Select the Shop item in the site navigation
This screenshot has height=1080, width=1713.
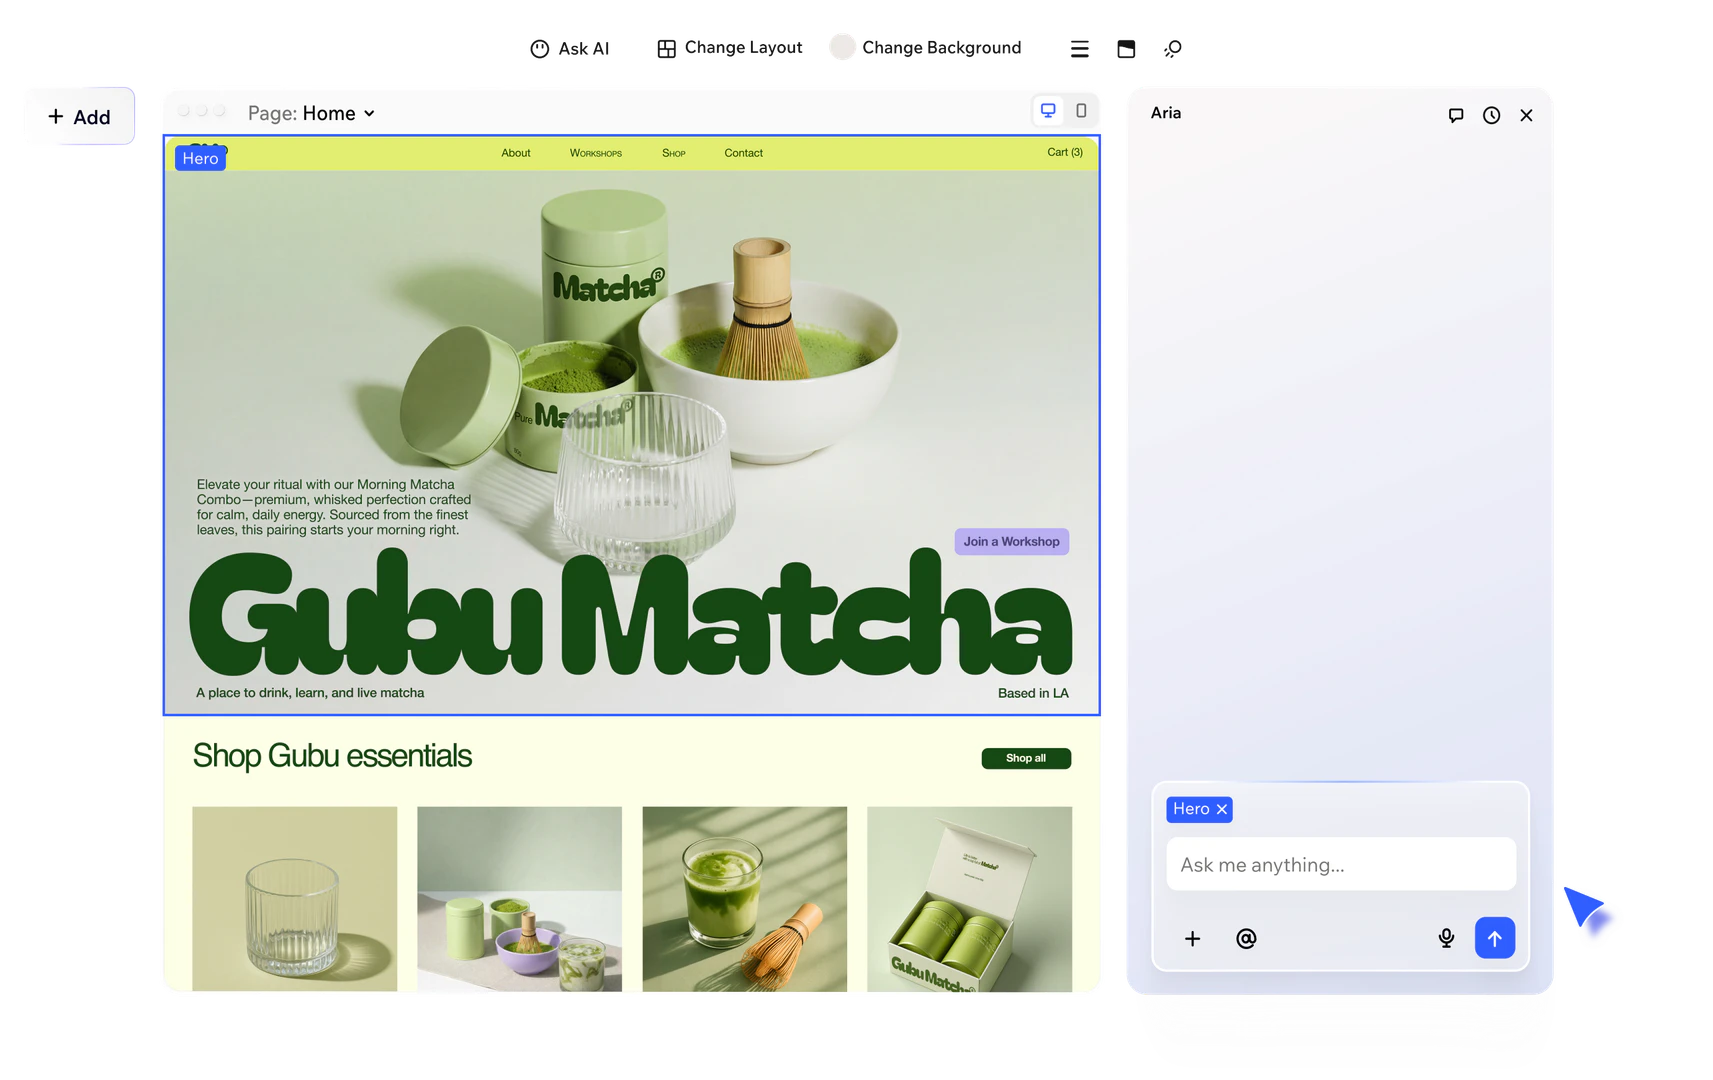673,152
